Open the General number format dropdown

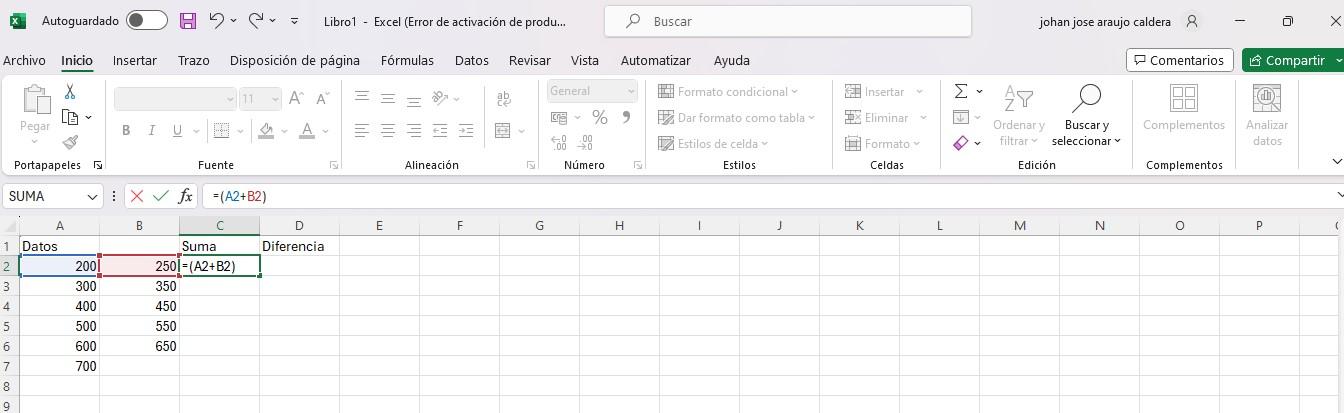[x=592, y=91]
